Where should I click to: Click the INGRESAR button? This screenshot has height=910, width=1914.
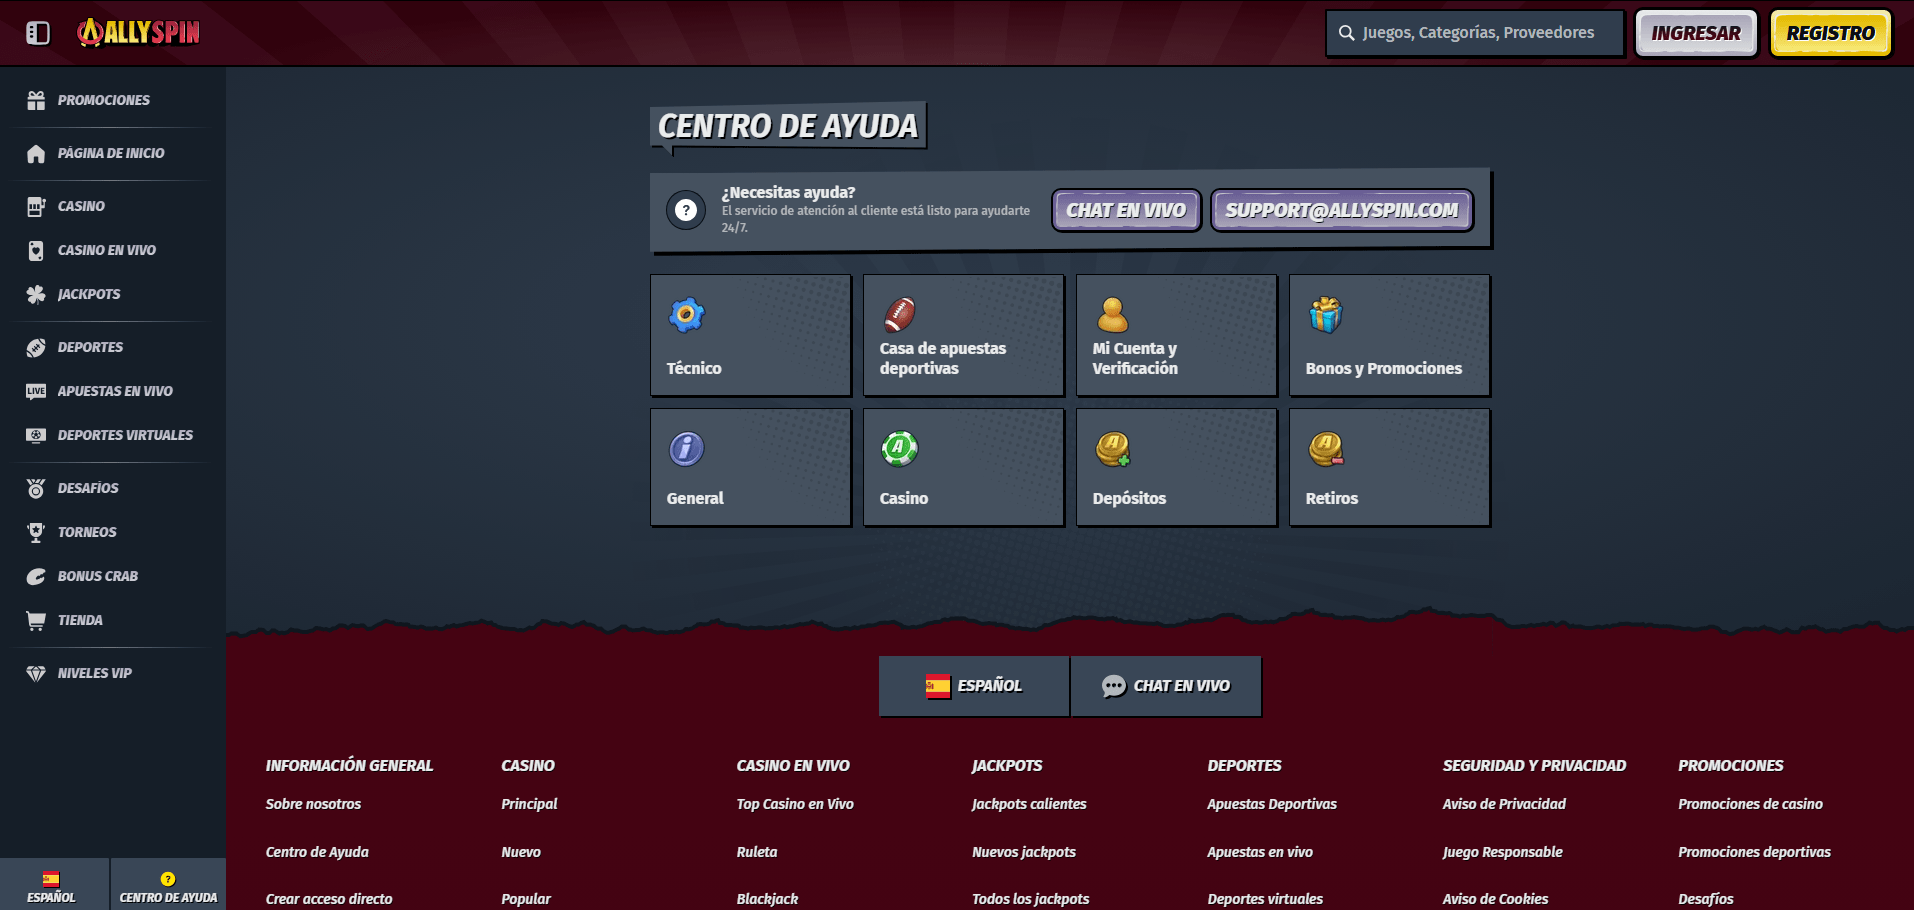click(x=1696, y=33)
